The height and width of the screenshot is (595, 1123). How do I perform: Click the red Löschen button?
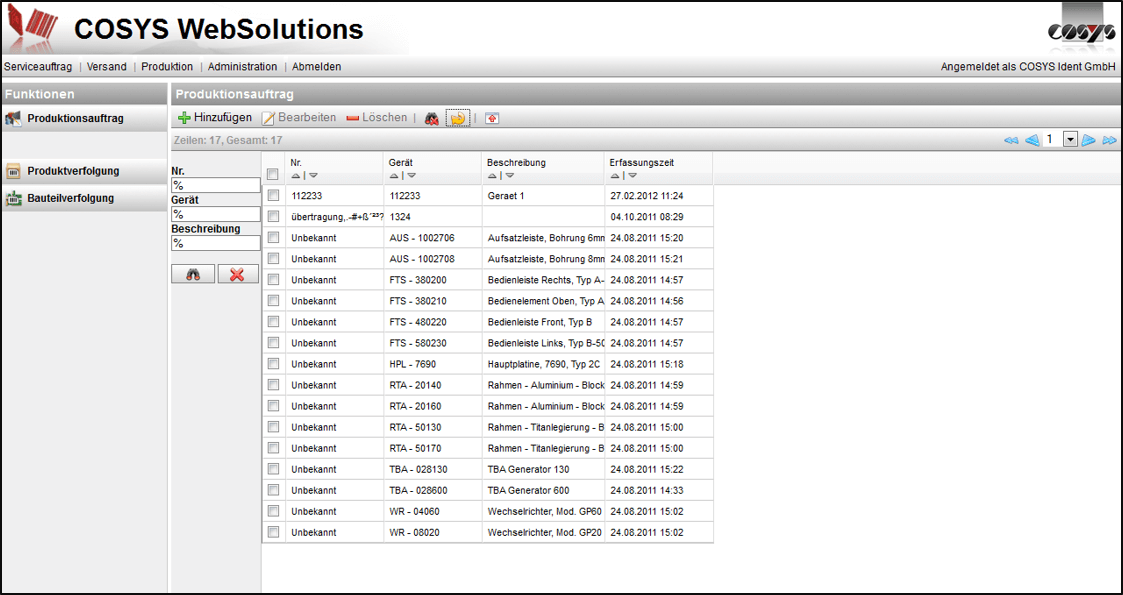coord(377,117)
